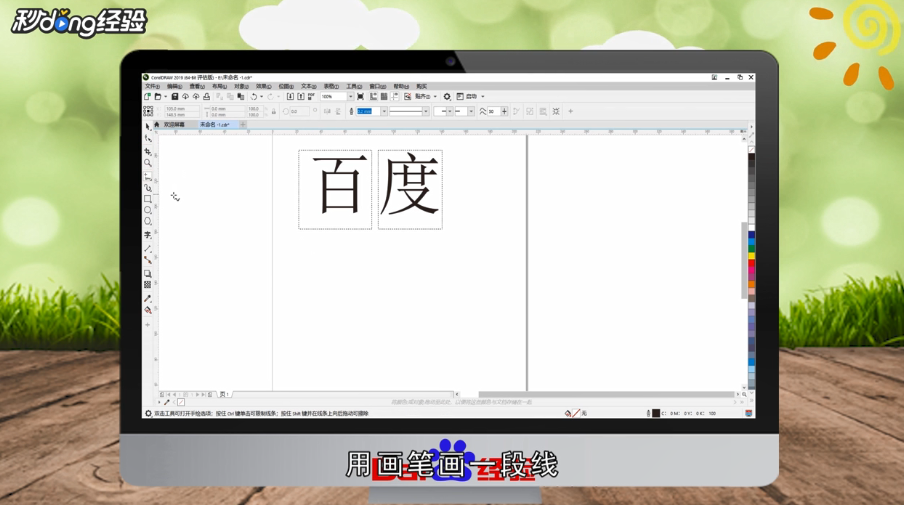The height and width of the screenshot is (505, 904).
Task: Select the Crop tool
Action: 148,152
